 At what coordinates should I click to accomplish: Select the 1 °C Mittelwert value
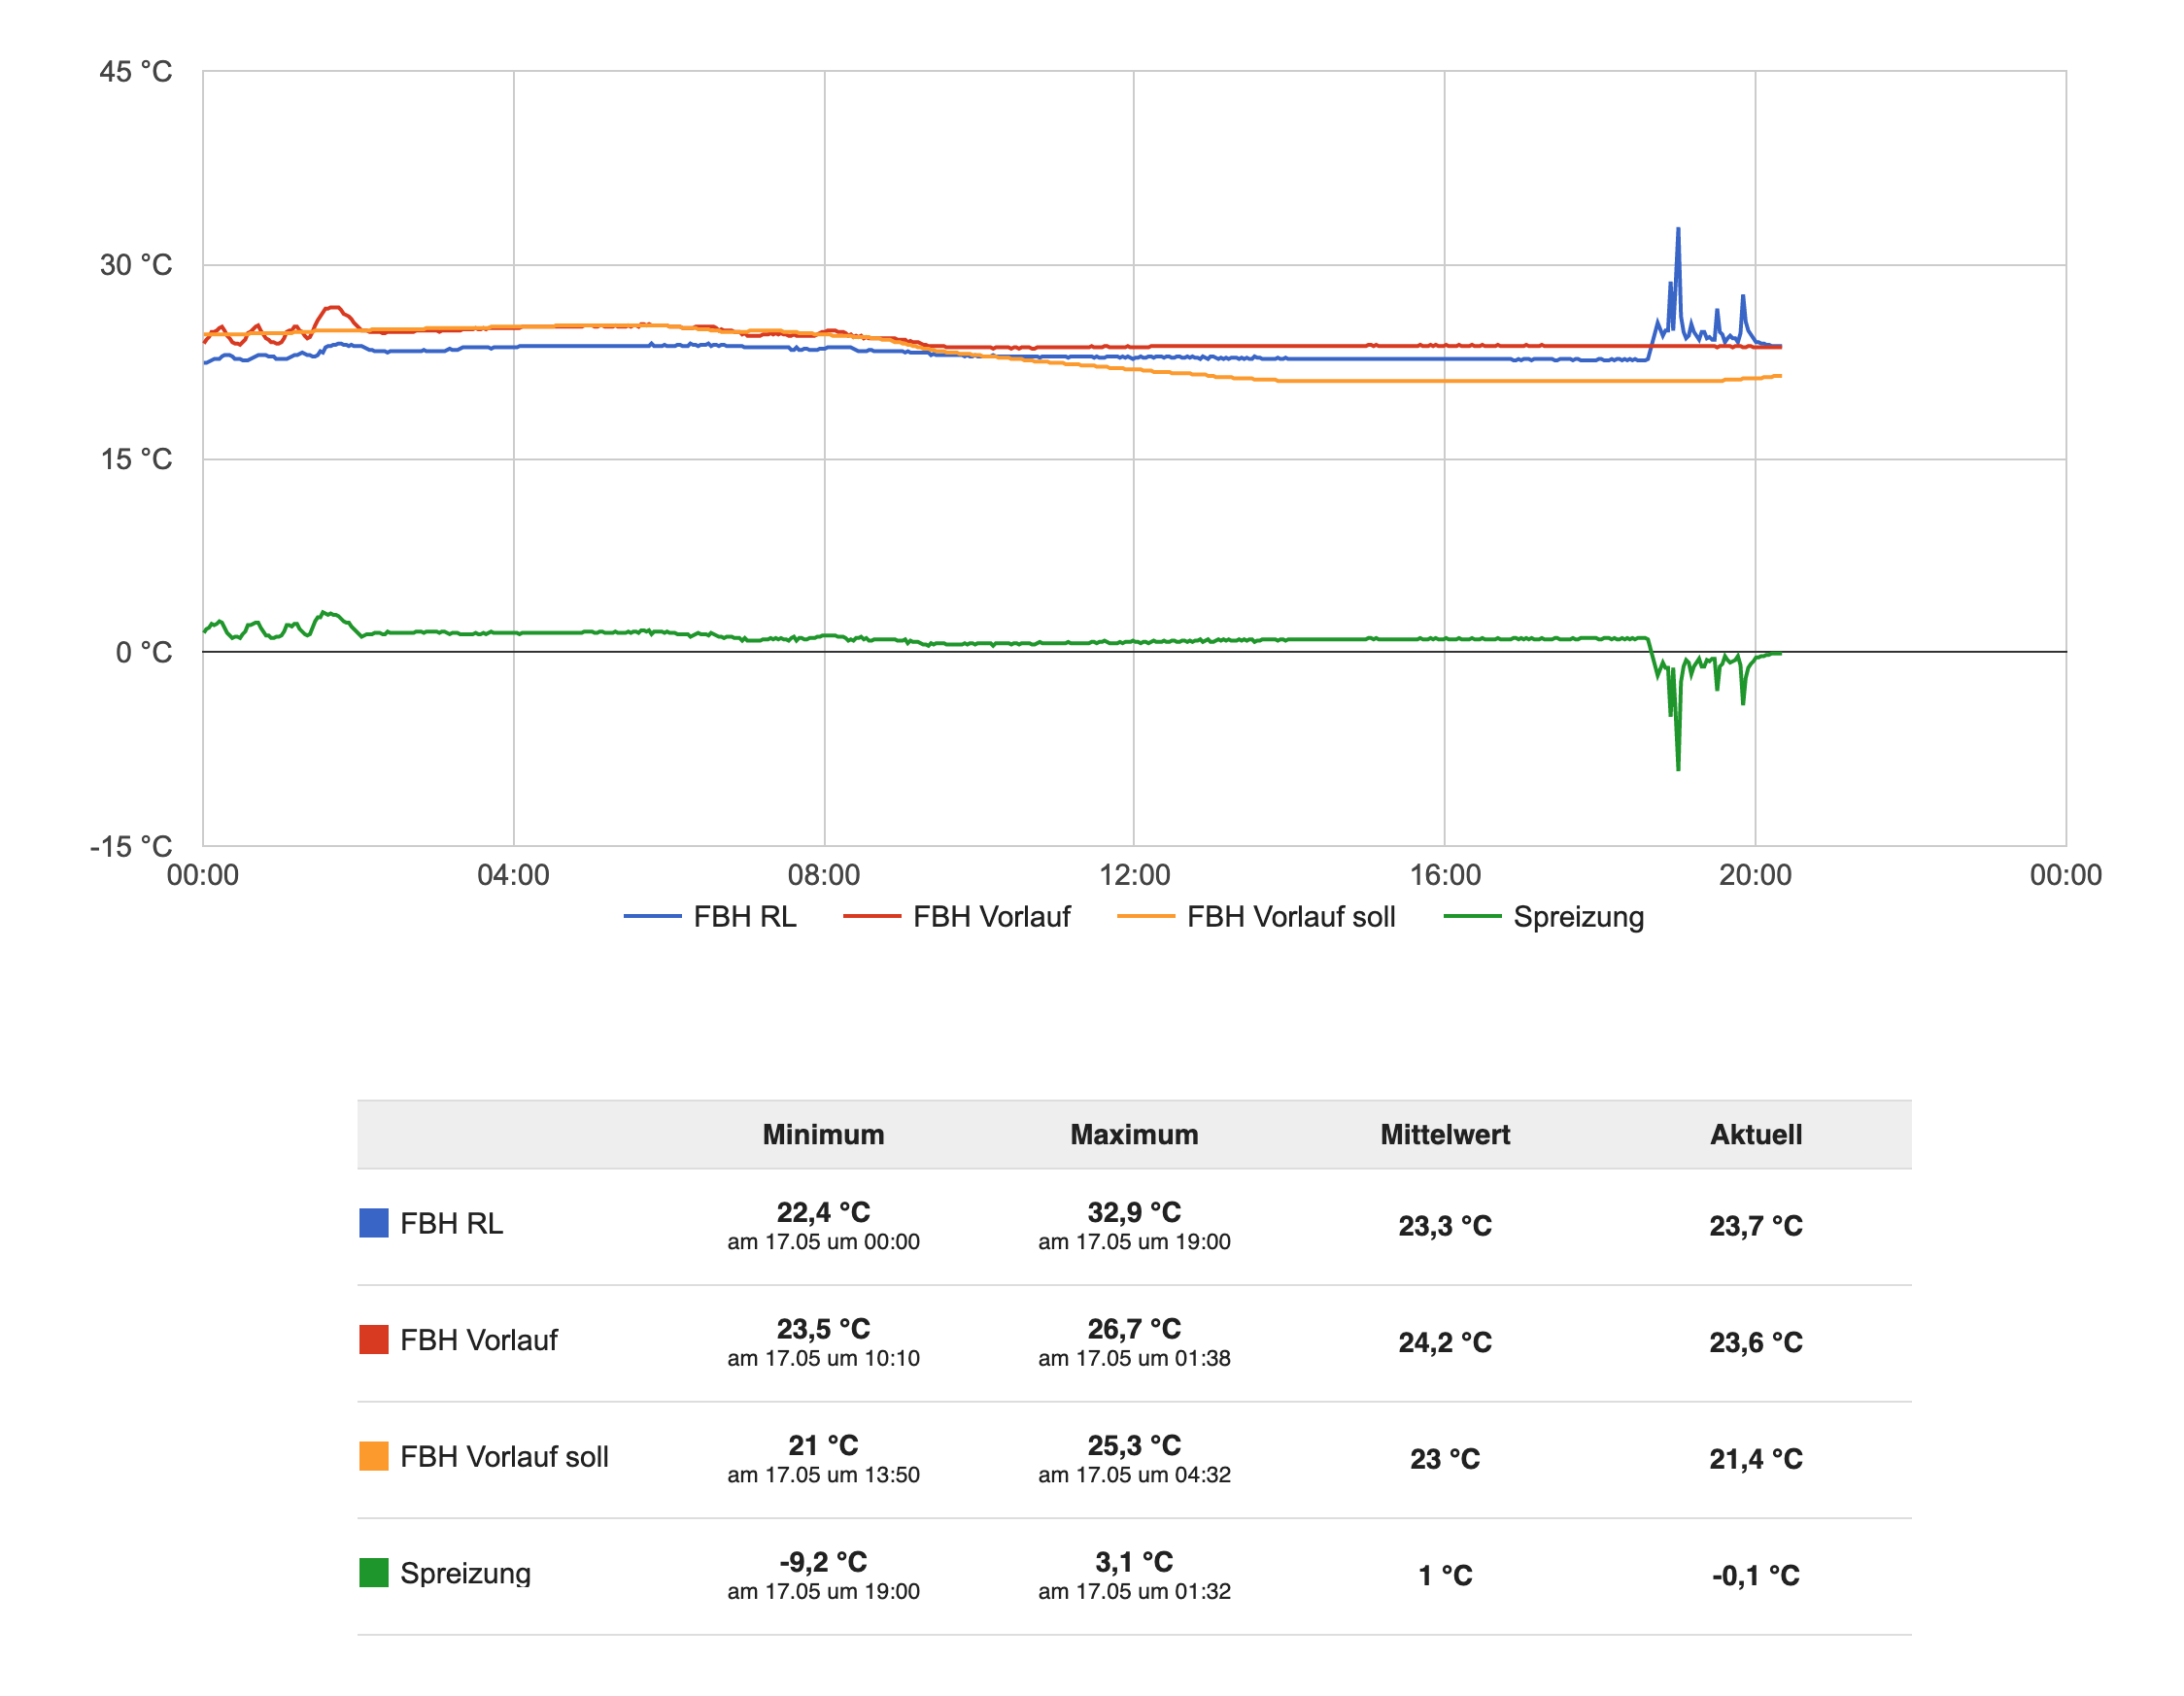1445,1576
